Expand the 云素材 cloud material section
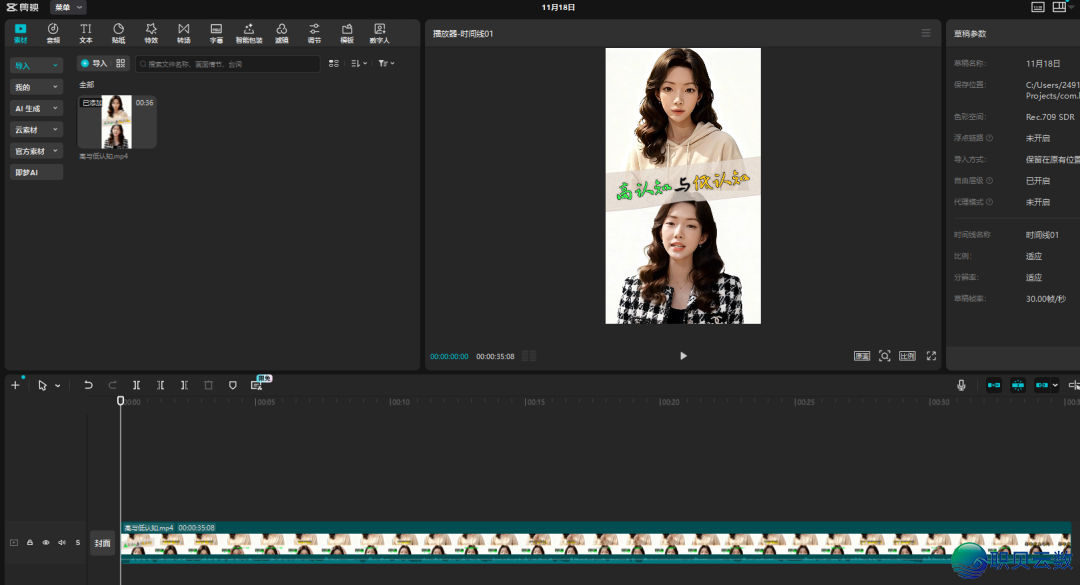1080x585 pixels. (37, 129)
